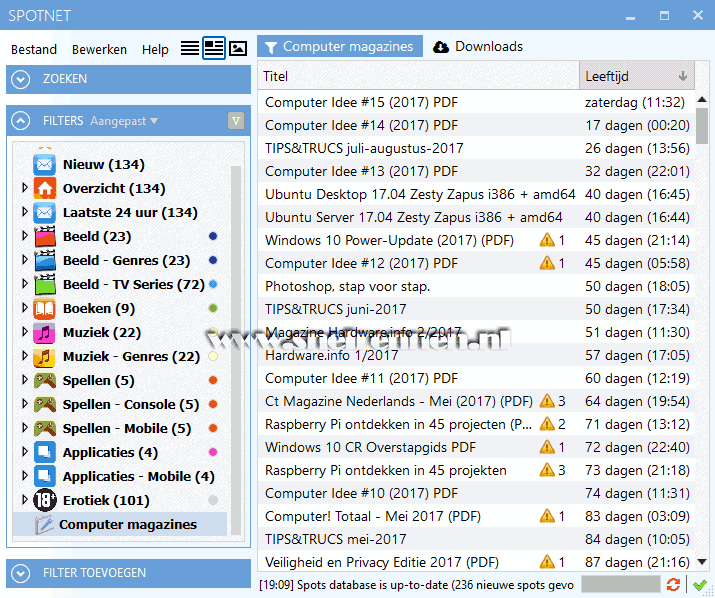The image size is (715, 598).
Task: Select Computer! Totaal - Mei 2017 row
Action: tap(476, 516)
